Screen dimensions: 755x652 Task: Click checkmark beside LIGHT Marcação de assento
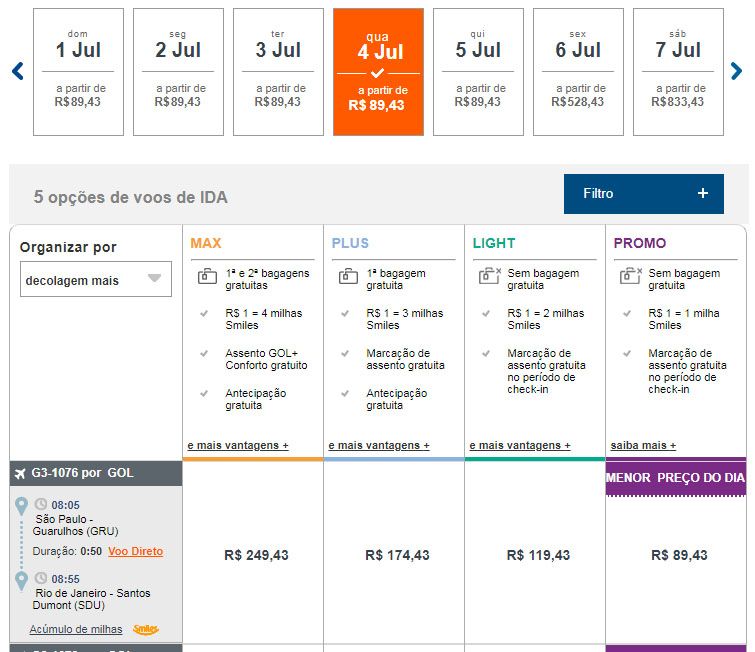486,353
